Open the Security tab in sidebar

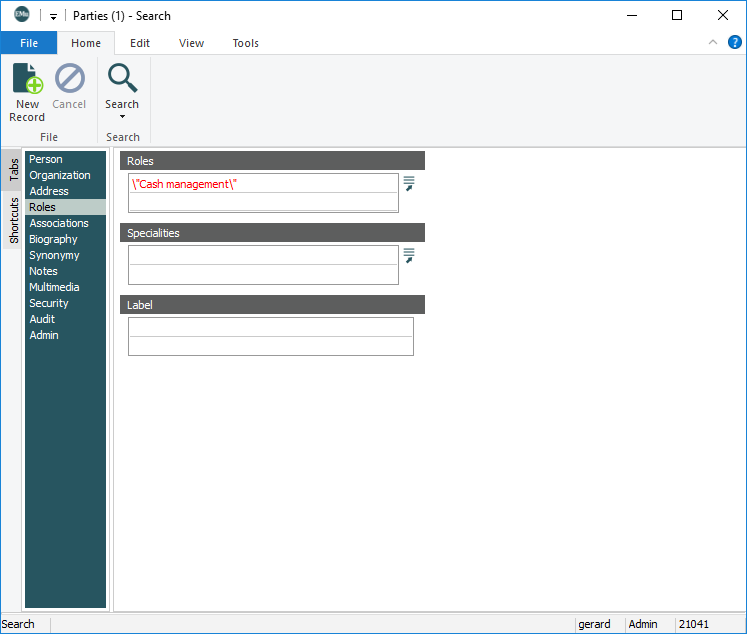[x=49, y=303]
